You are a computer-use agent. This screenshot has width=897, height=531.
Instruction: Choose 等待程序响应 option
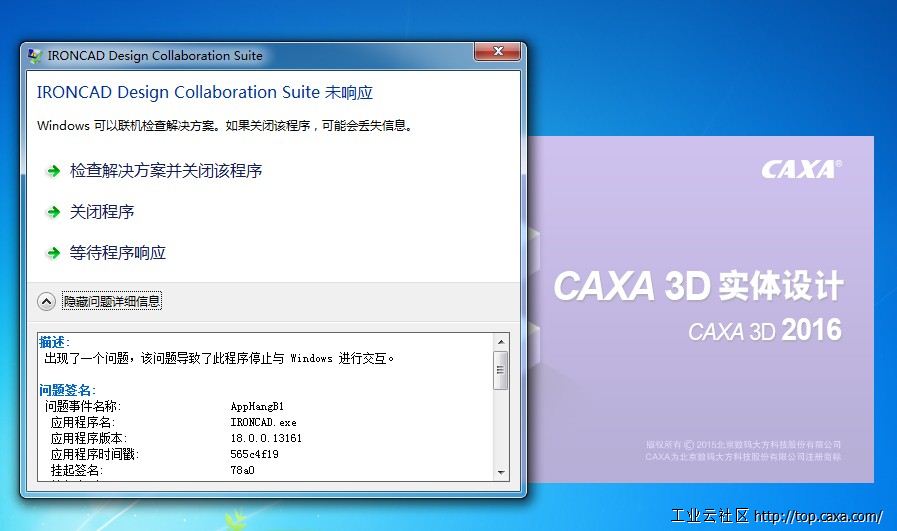point(118,252)
